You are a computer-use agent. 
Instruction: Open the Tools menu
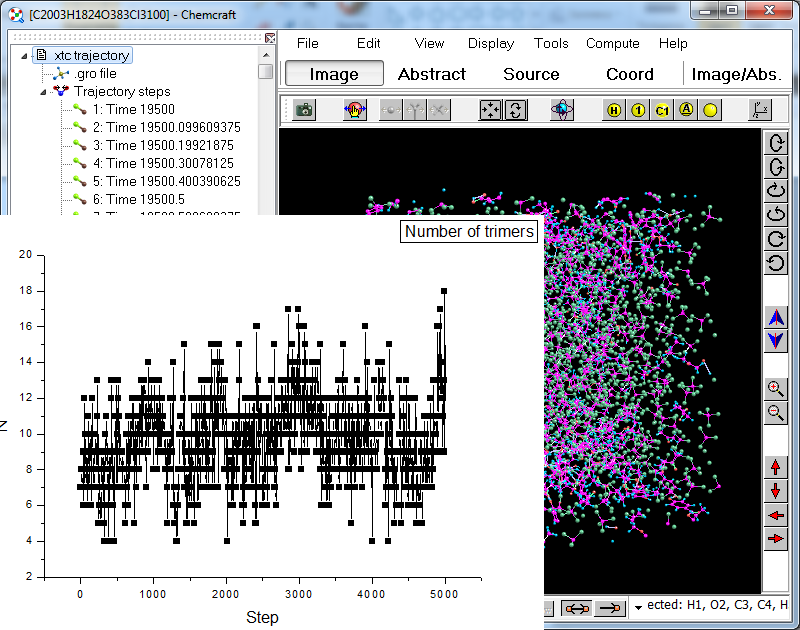551,43
